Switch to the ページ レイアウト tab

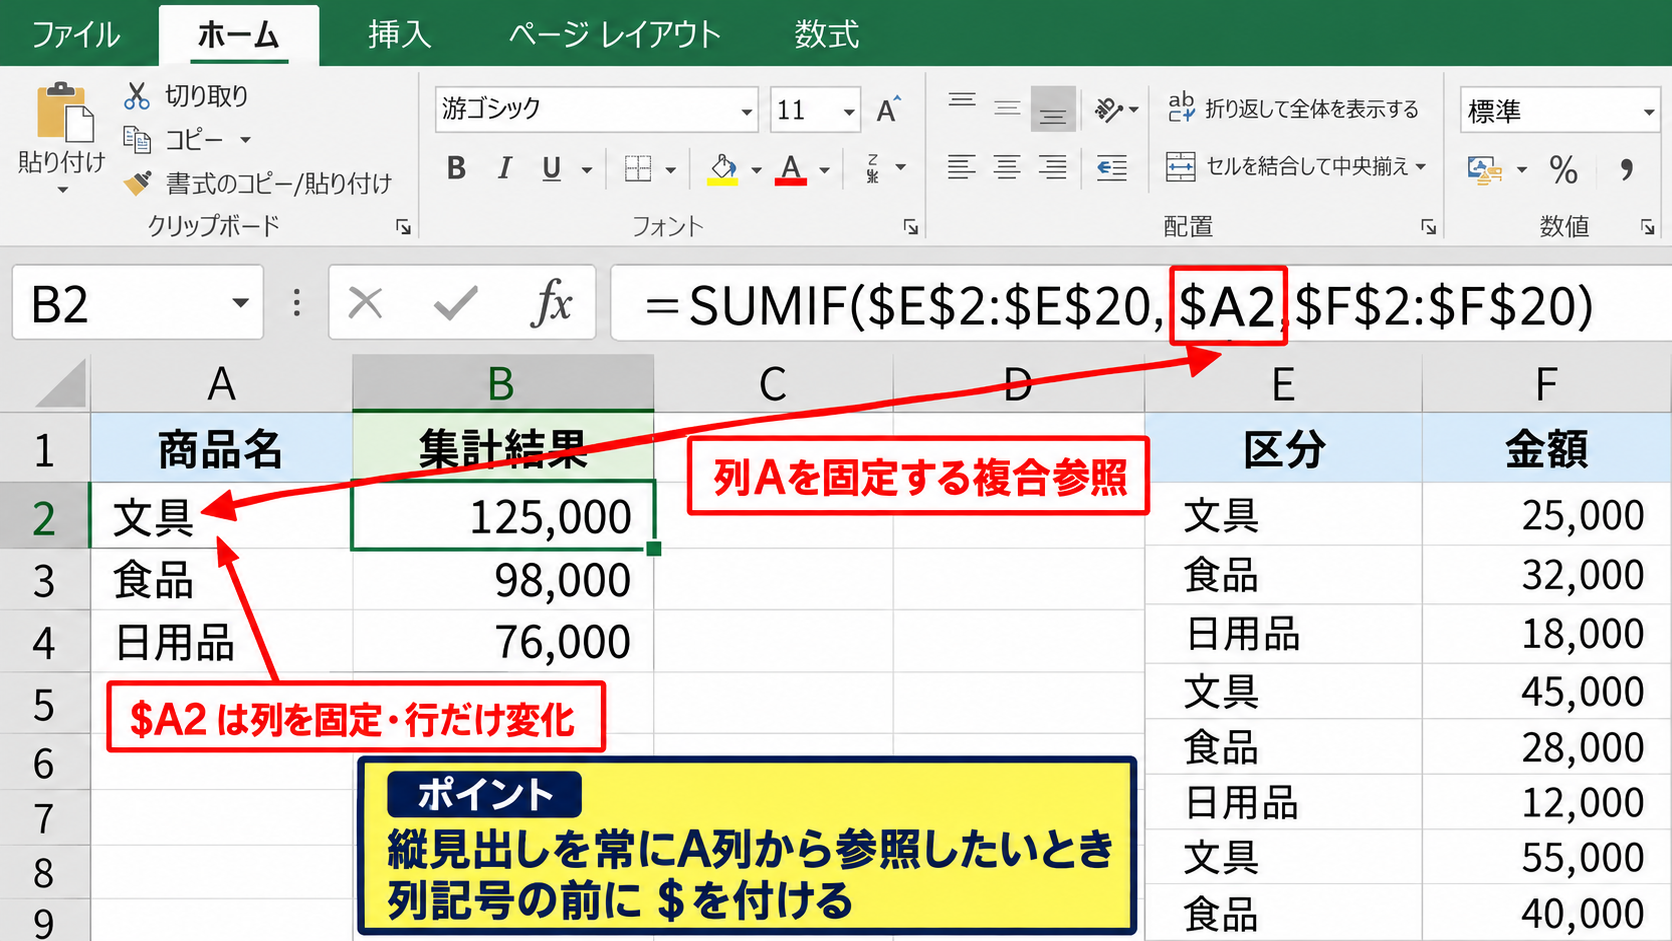pyautogui.click(x=614, y=35)
